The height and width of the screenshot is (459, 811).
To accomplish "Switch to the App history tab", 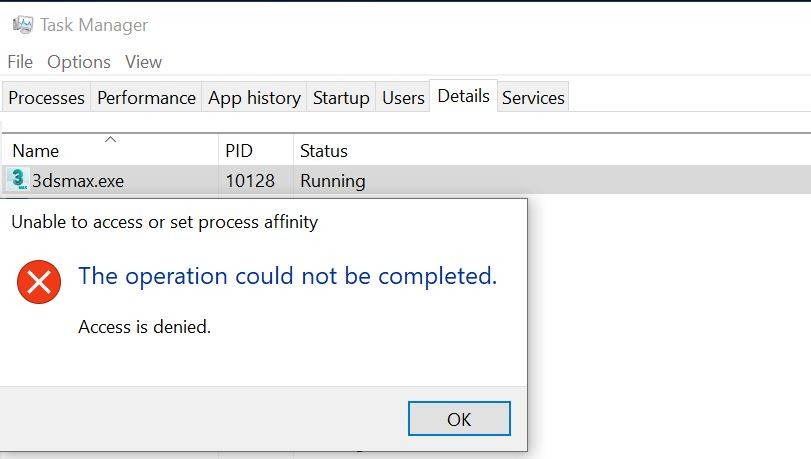I will 254,97.
